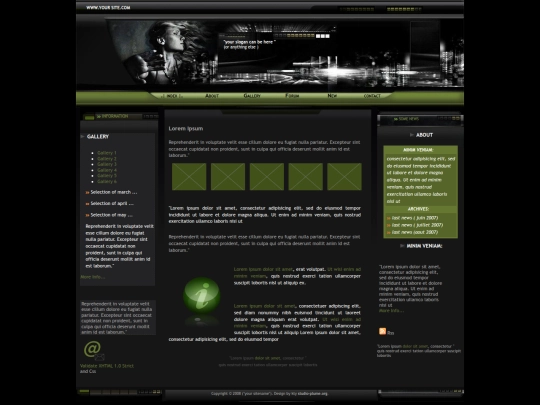Click the arrow beside GALLERY heading

pyautogui.click(x=83, y=136)
